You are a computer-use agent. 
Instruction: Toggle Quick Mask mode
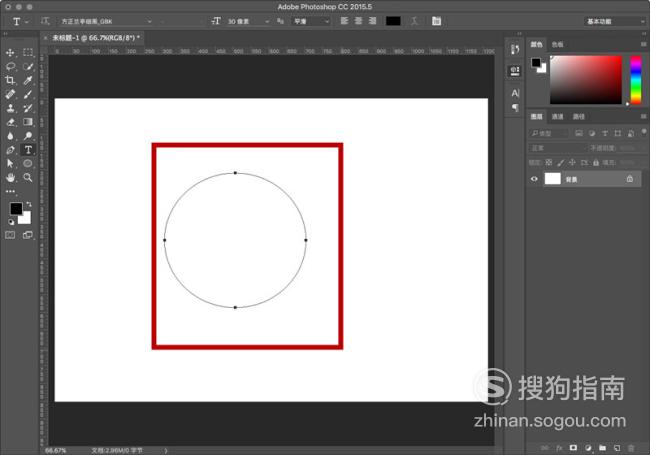(x=10, y=235)
